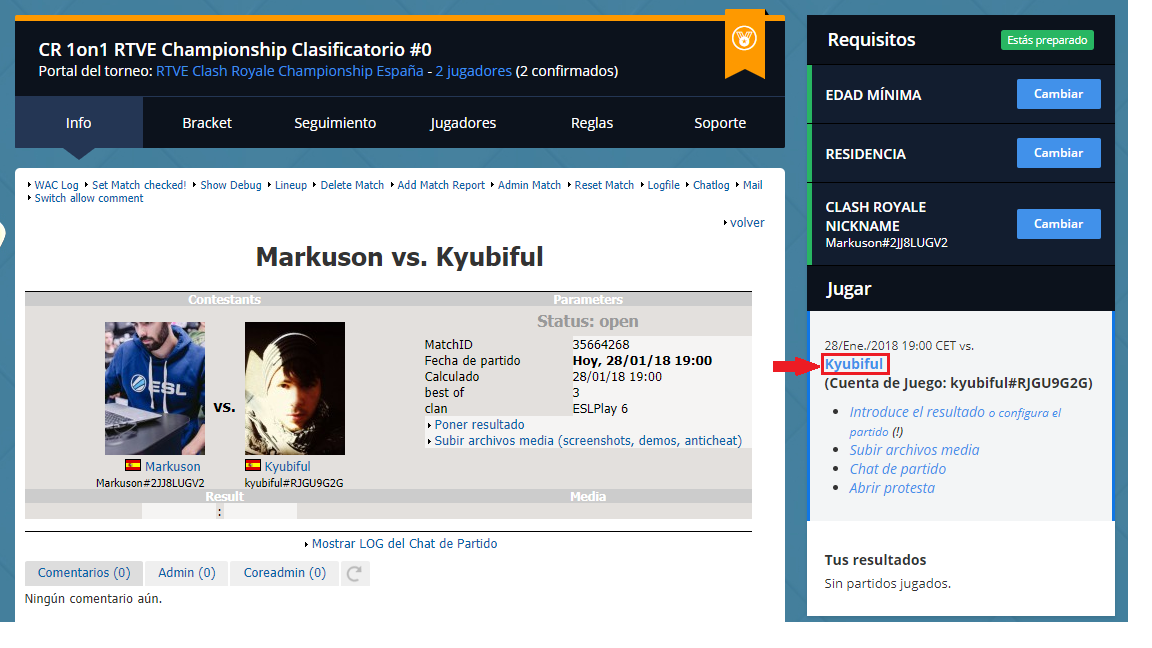Open RTVE Clash Royale Championship España link
1152x648 pixels.
point(289,71)
